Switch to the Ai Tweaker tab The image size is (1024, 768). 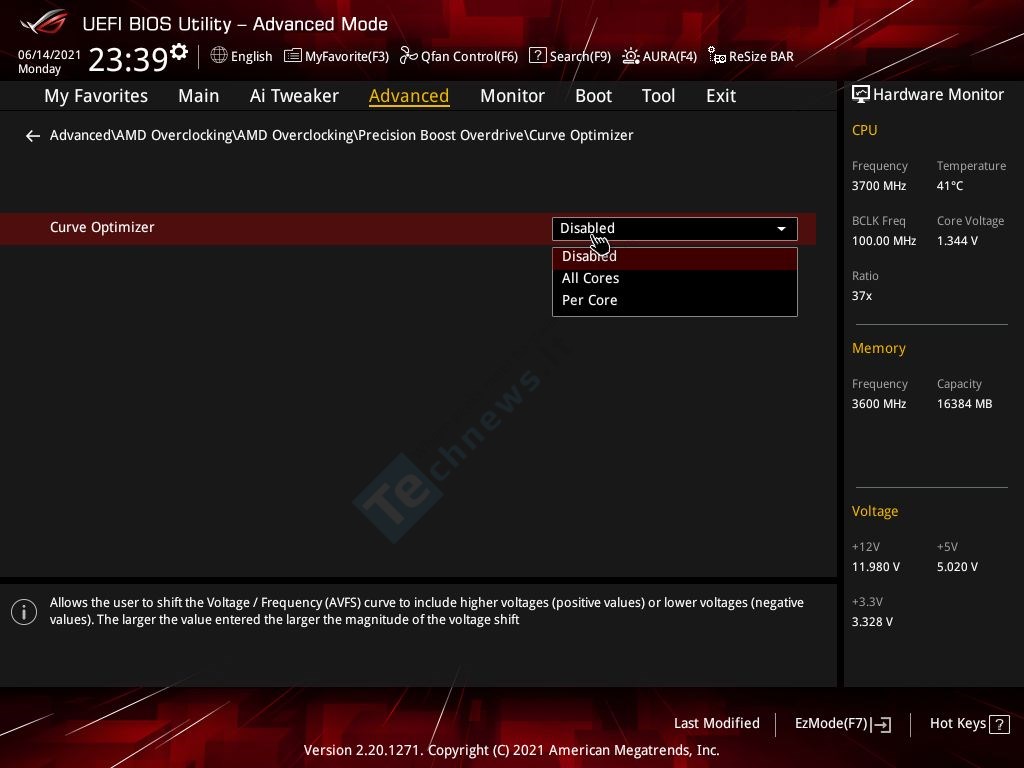click(x=294, y=96)
